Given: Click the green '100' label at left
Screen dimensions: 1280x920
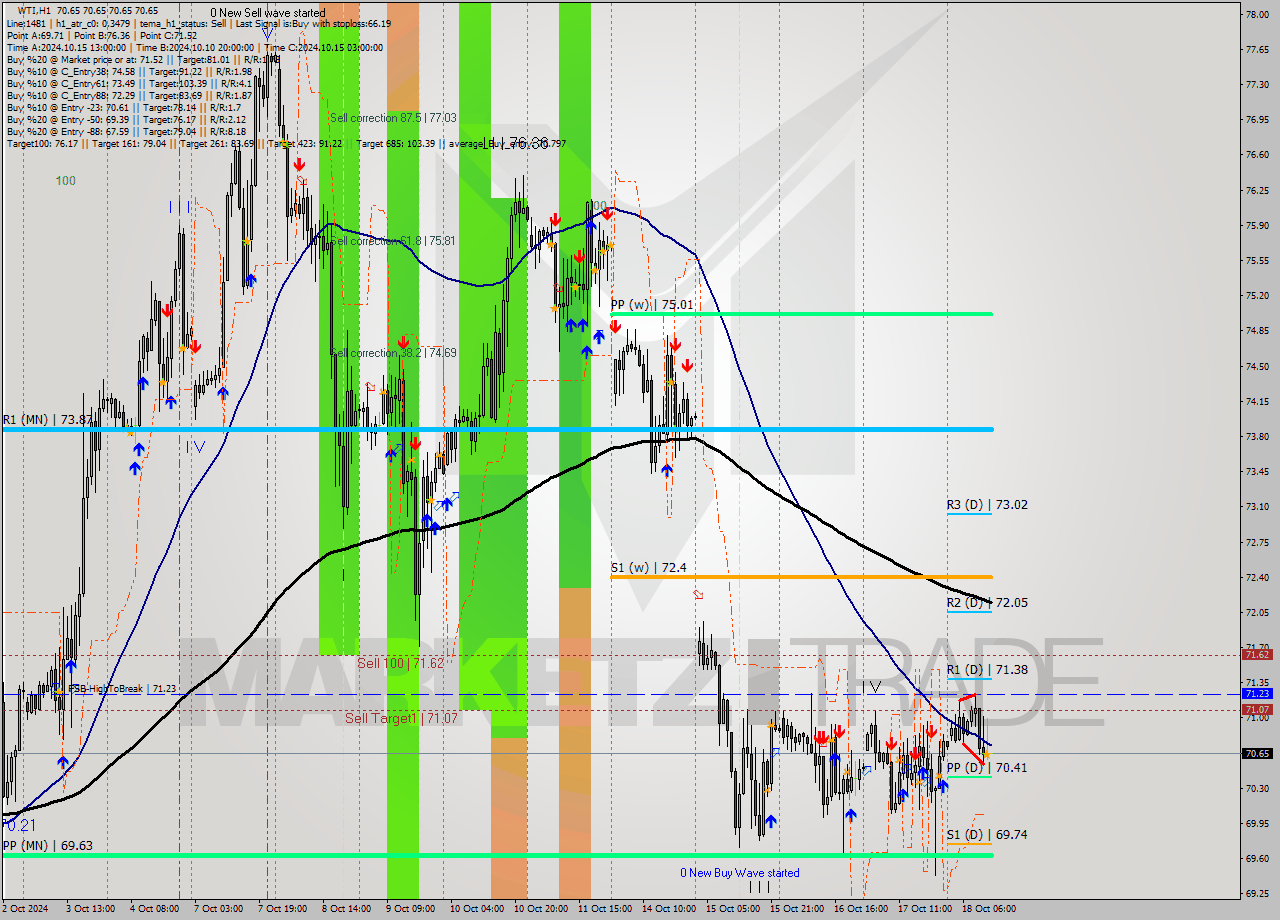Looking at the screenshot, I should 65,181.
